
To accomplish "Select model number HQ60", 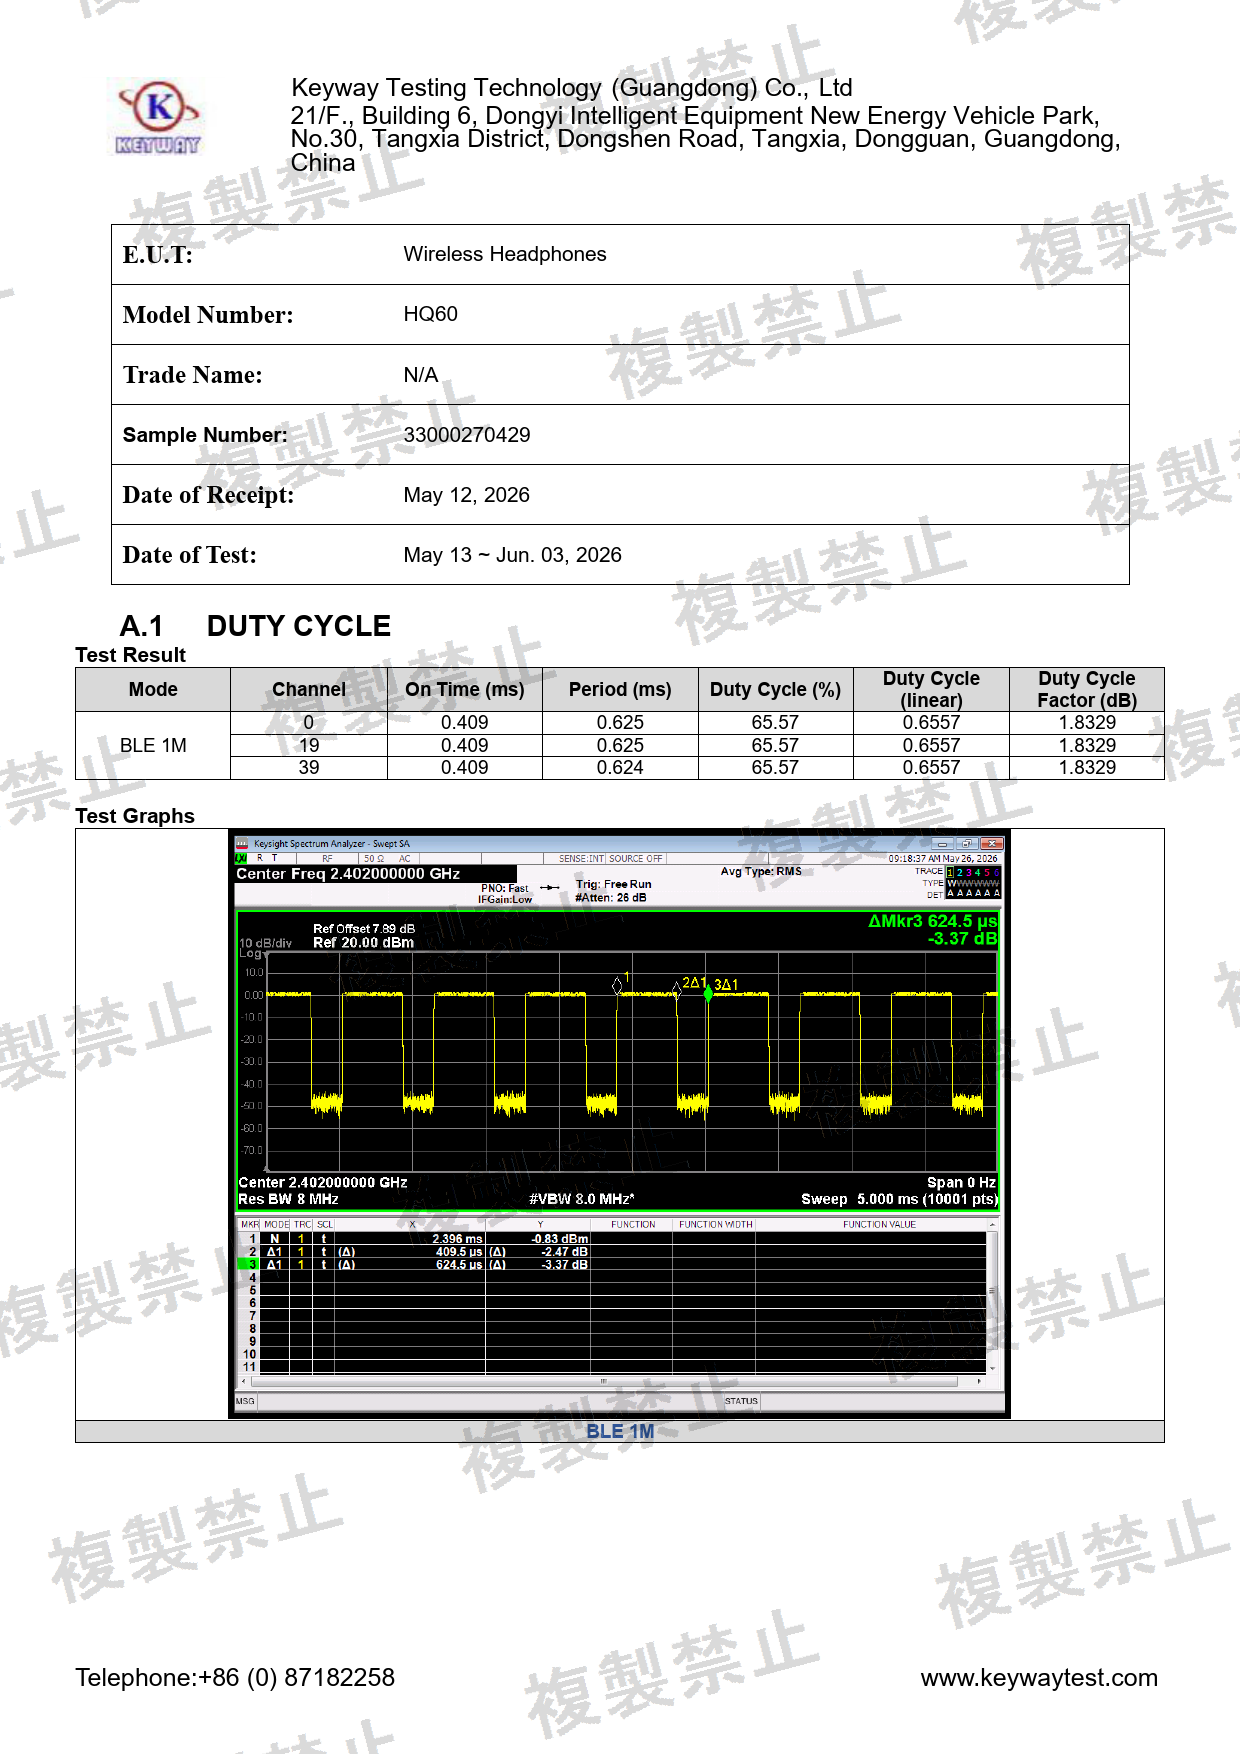I will point(431,314).
